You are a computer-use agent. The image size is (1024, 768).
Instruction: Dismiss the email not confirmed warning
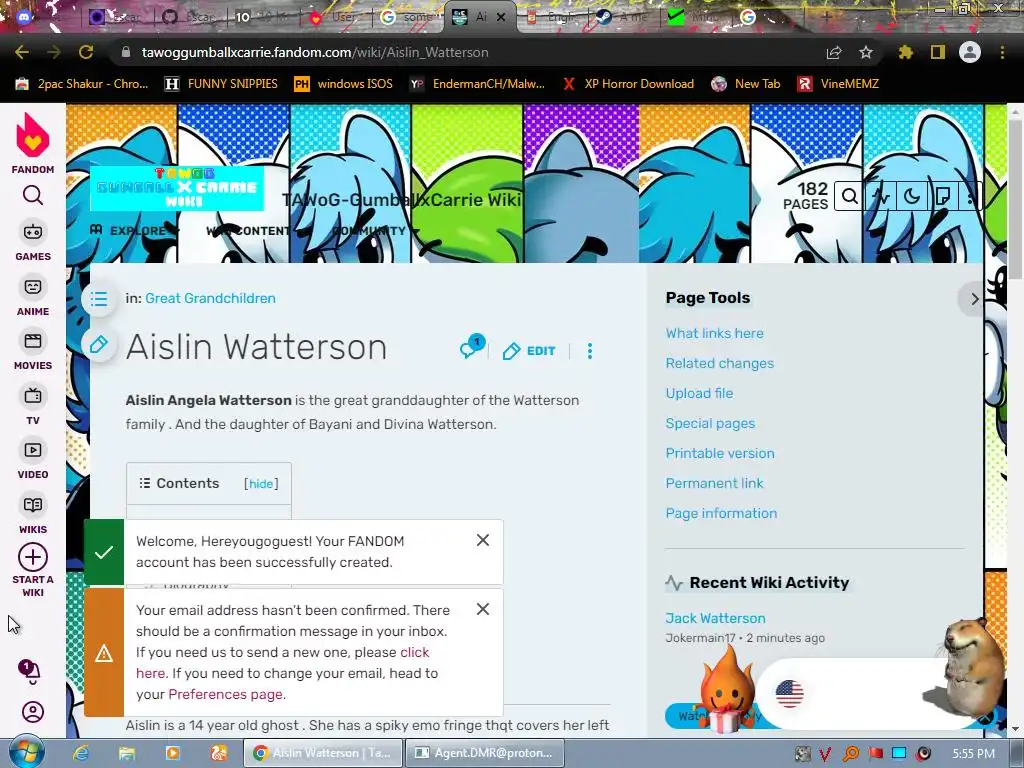pyautogui.click(x=483, y=609)
